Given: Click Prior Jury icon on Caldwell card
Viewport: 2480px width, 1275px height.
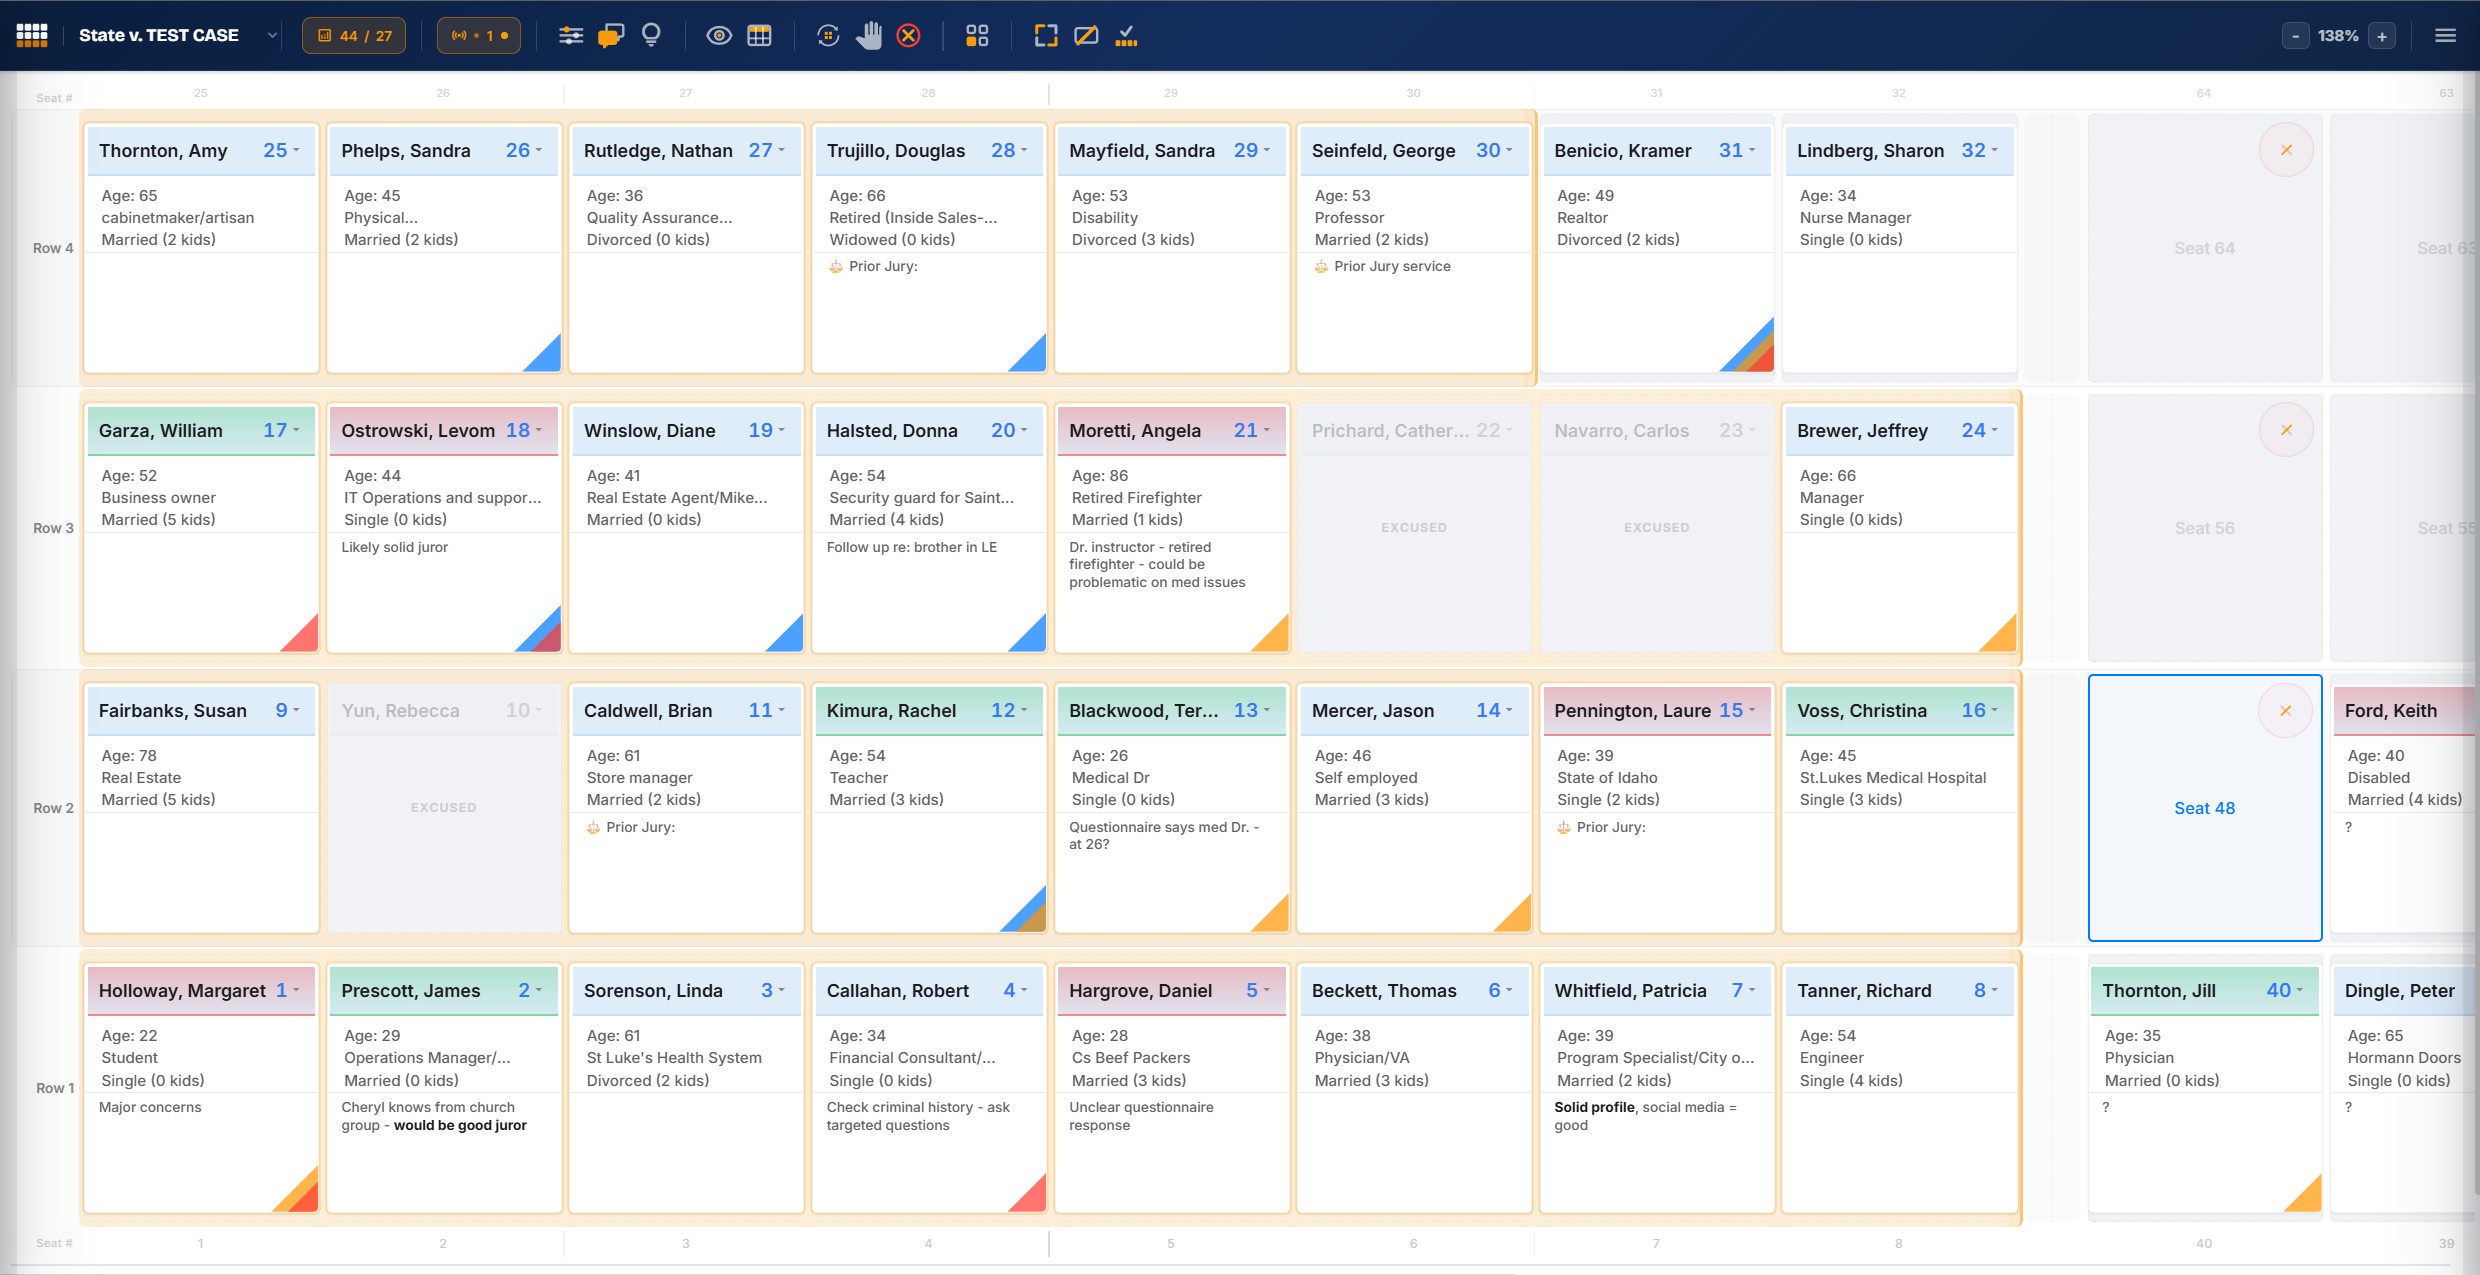Looking at the screenshot, I should (593, 828).
